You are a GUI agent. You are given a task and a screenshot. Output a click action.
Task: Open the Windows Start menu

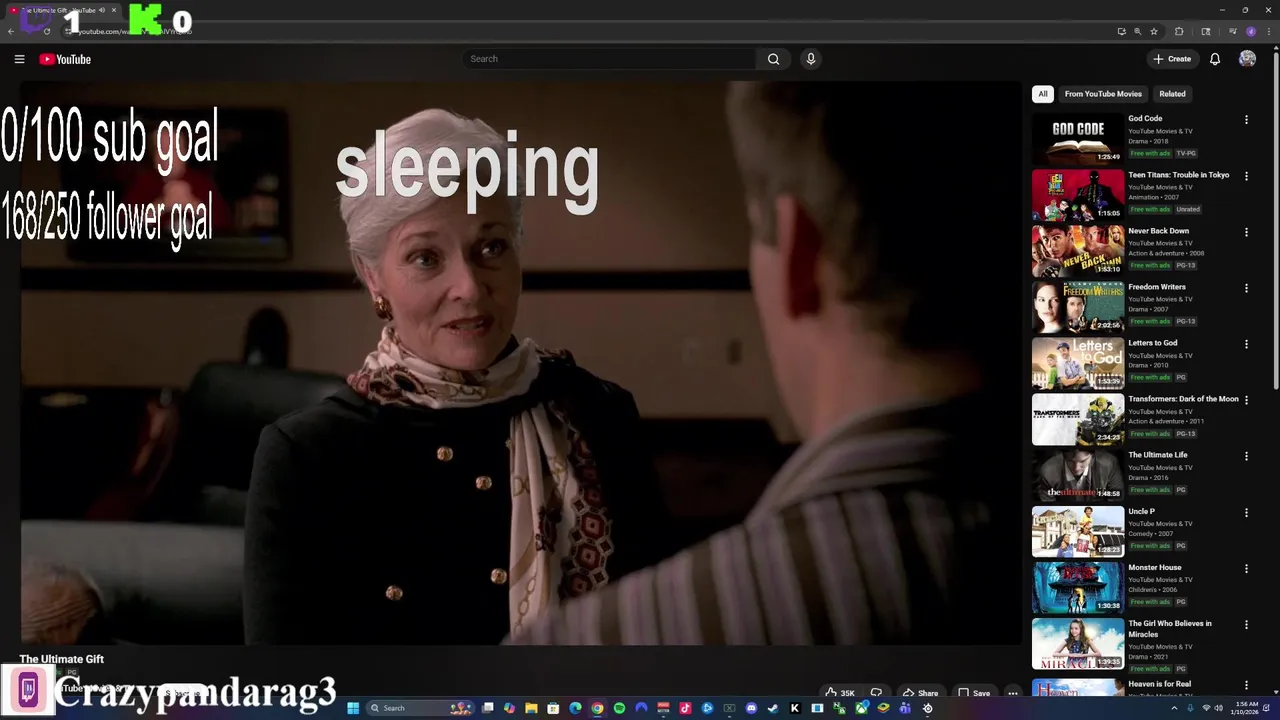pos(353,708)
